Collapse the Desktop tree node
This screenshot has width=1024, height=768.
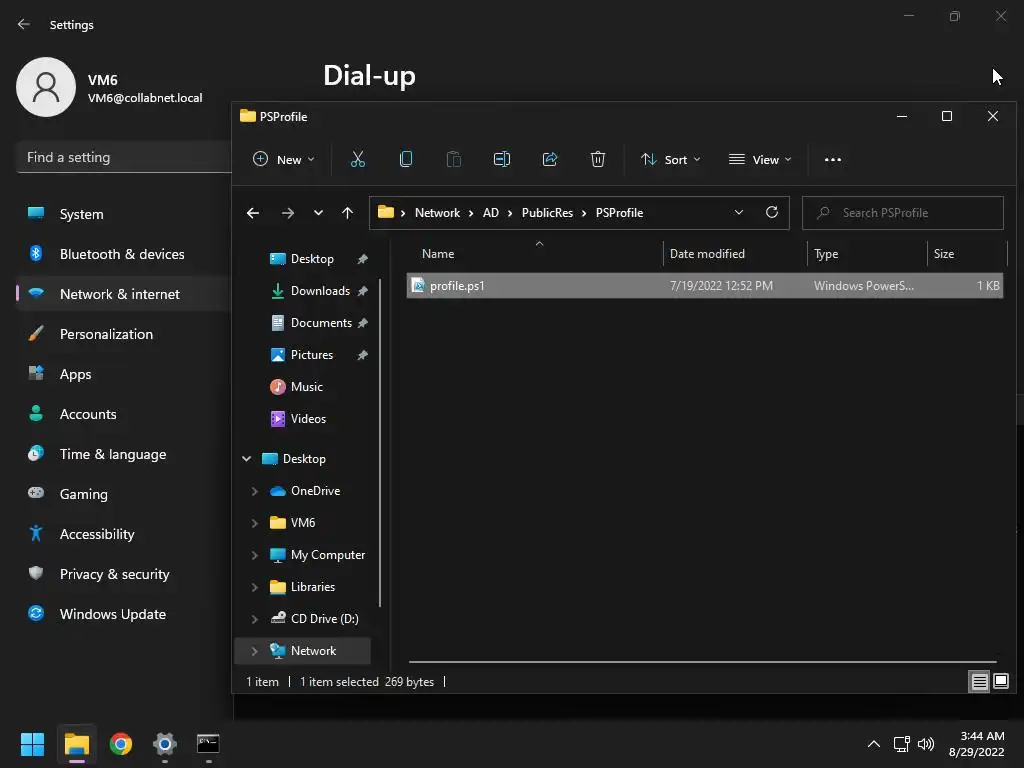tap(247, 458)
